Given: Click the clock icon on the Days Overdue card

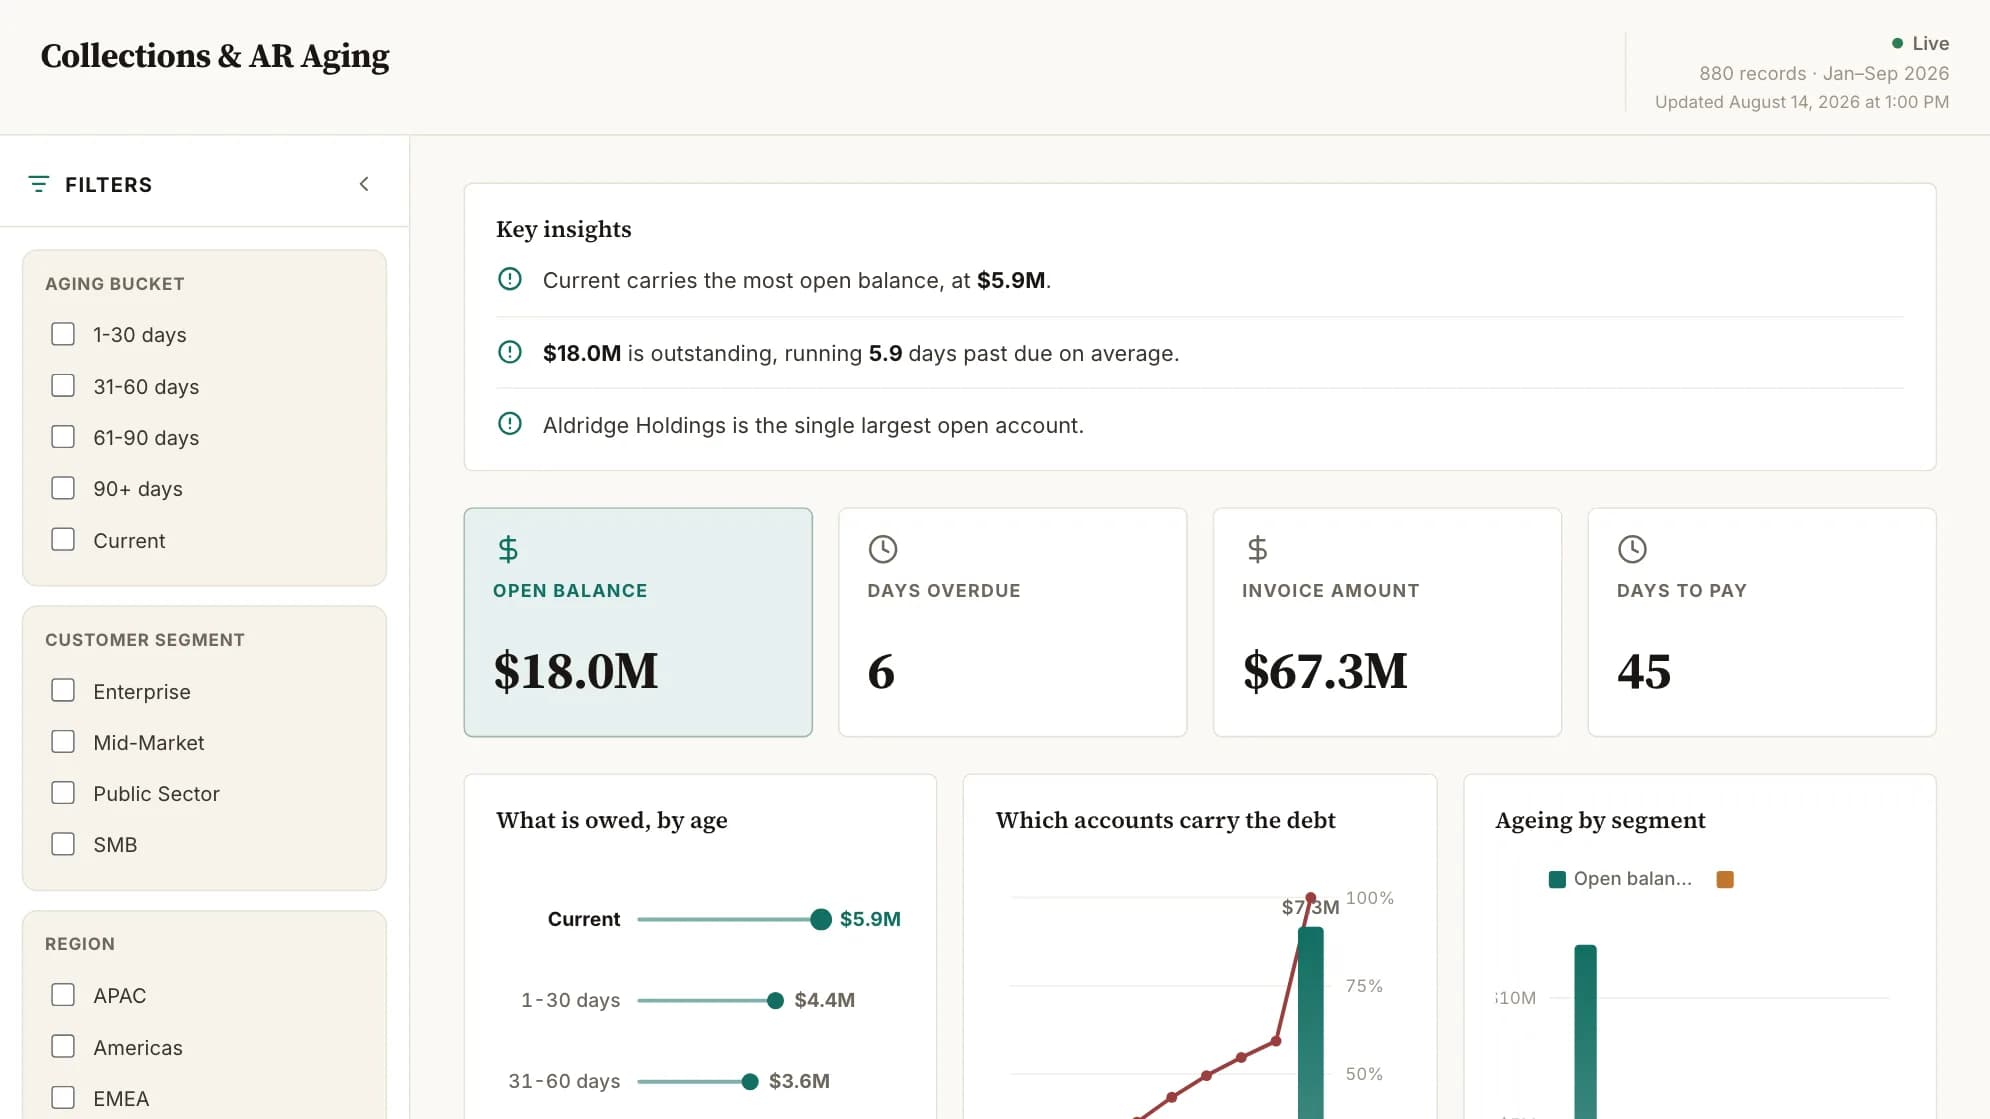Looking at the screenshot, I should (x=883, y=549).
